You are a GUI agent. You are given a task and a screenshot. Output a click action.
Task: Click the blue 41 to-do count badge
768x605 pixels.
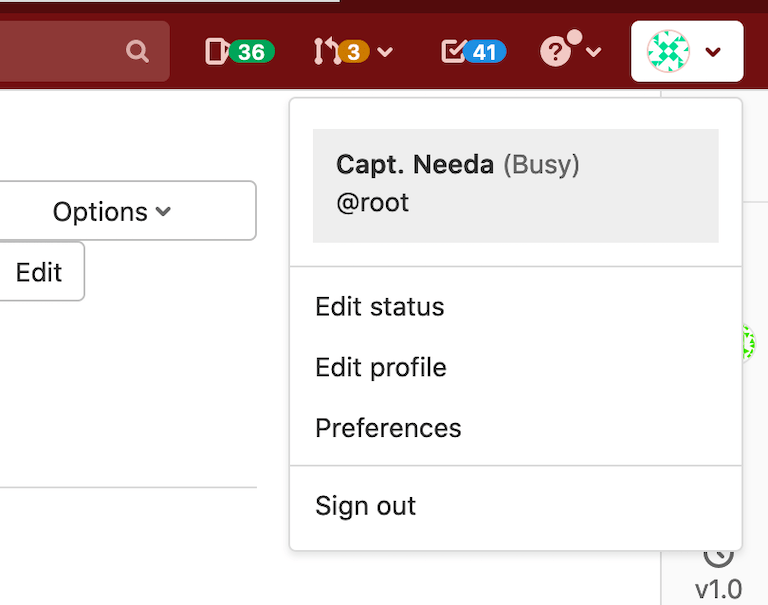click(485, 51)
